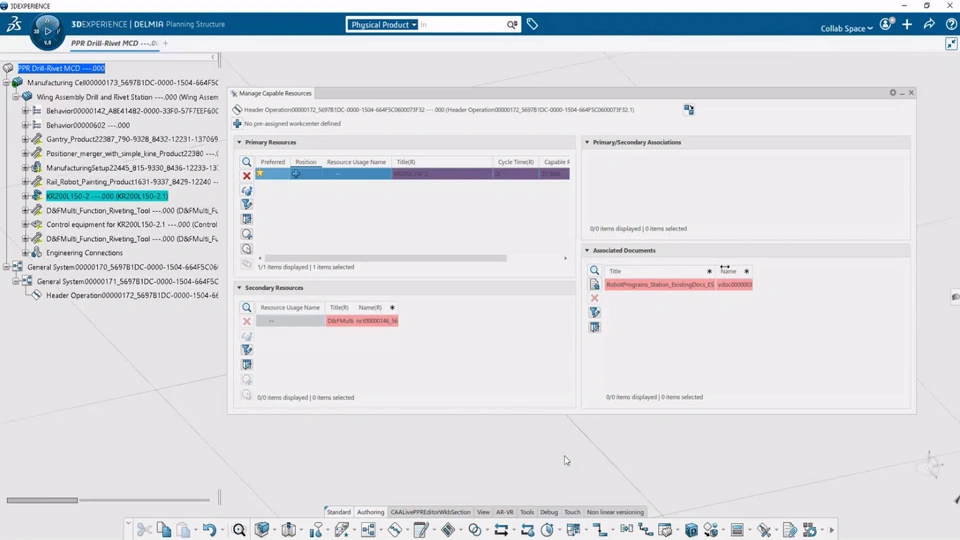Switch to the Standard toolbar tab
This screenshot has height=540, width=960.
[339, 512]
